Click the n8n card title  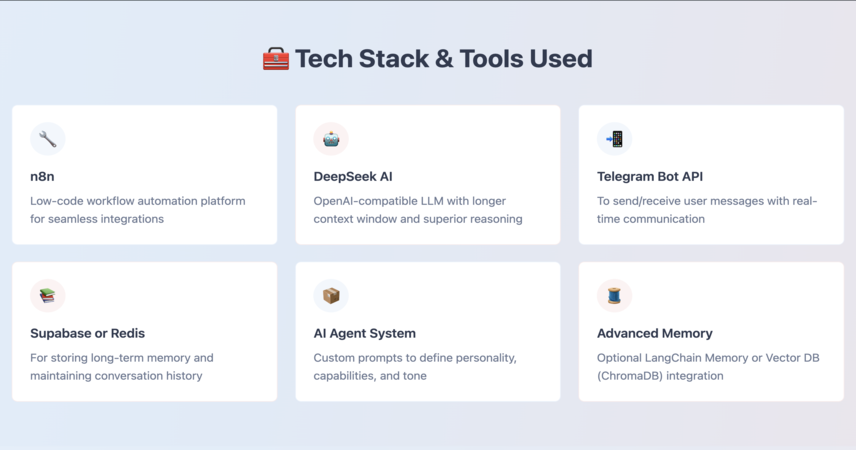[42, 176]
